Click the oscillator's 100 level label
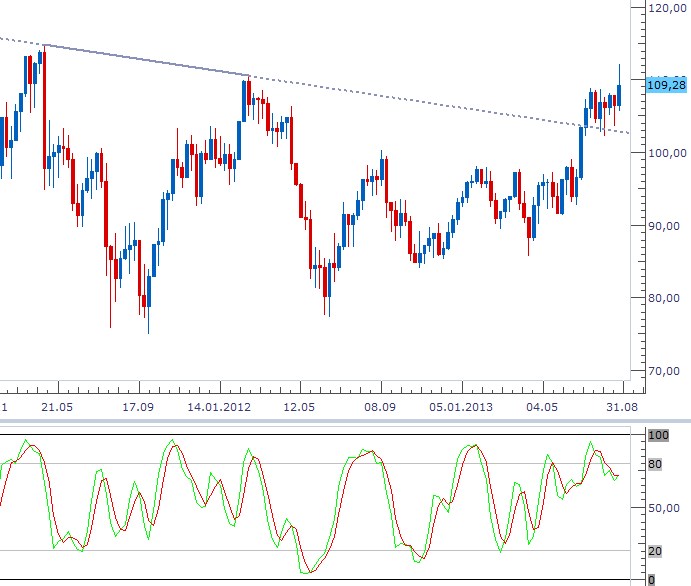 (658, 436)
